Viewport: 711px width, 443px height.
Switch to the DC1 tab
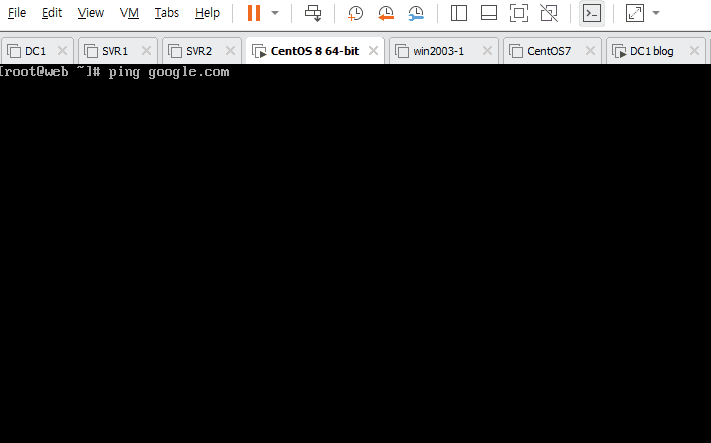point(35,51)
